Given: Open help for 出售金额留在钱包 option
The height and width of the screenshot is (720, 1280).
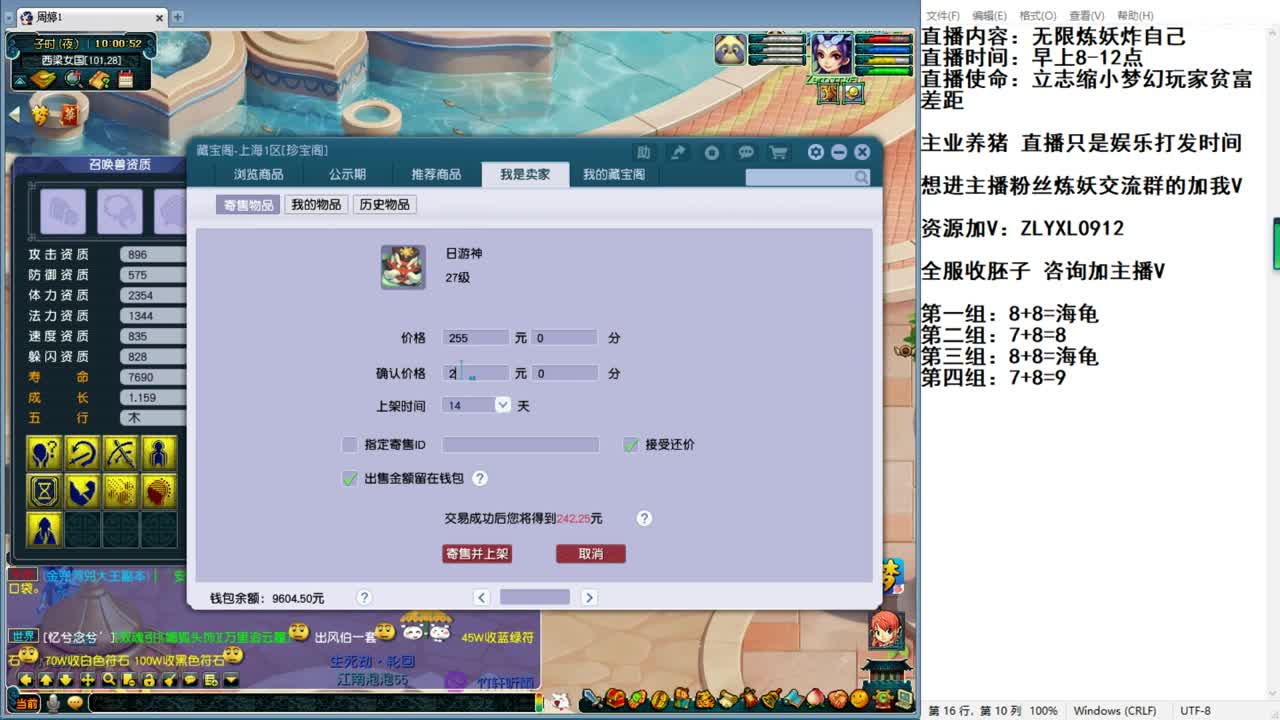Looking at the screenshot, I should (480, 479).
